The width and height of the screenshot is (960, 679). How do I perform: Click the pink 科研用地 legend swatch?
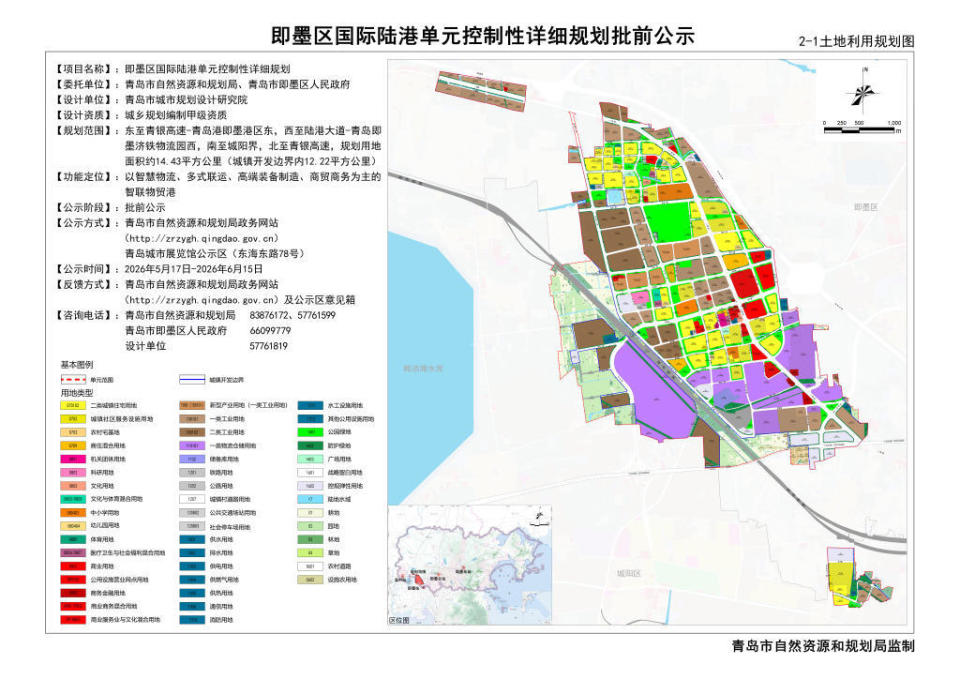tap(73, 473)
